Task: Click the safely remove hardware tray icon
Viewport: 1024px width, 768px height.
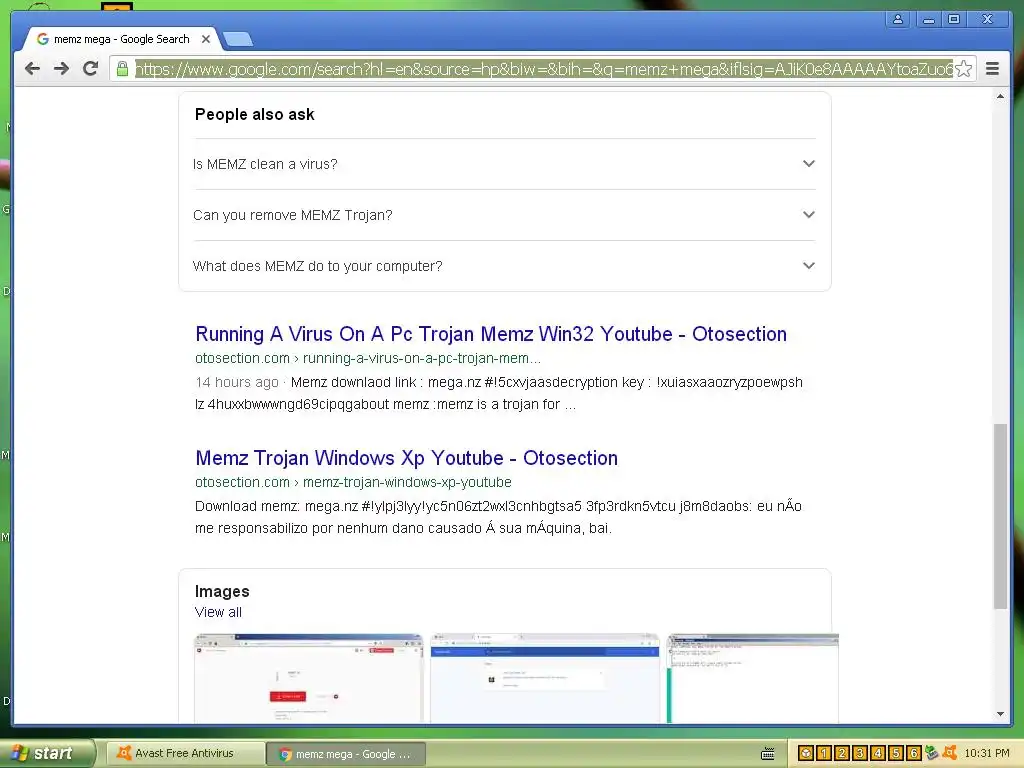Action: tap(932, 753)
